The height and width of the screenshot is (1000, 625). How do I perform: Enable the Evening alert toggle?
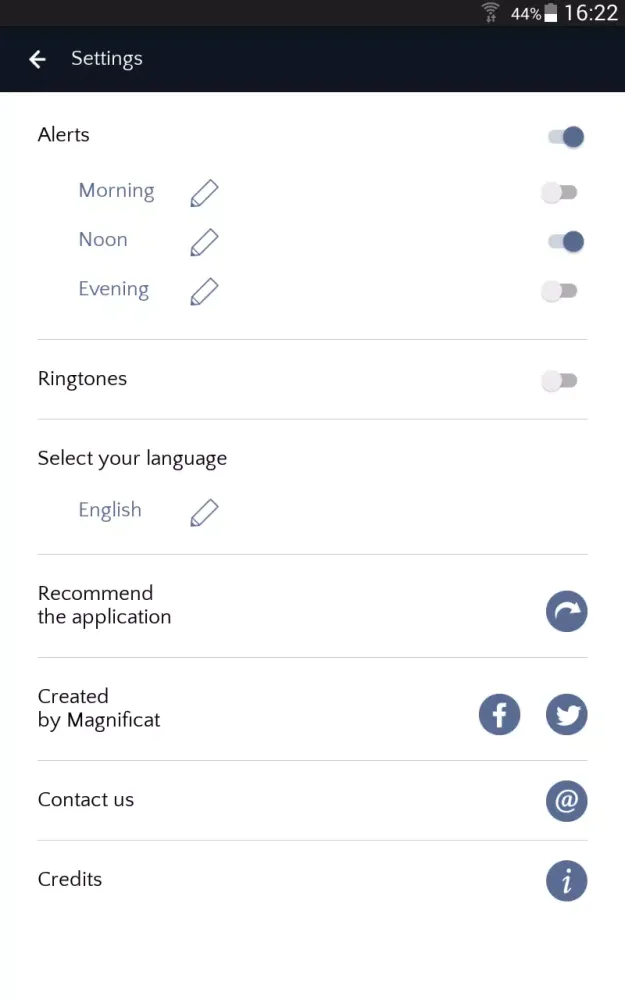(558, 291)
